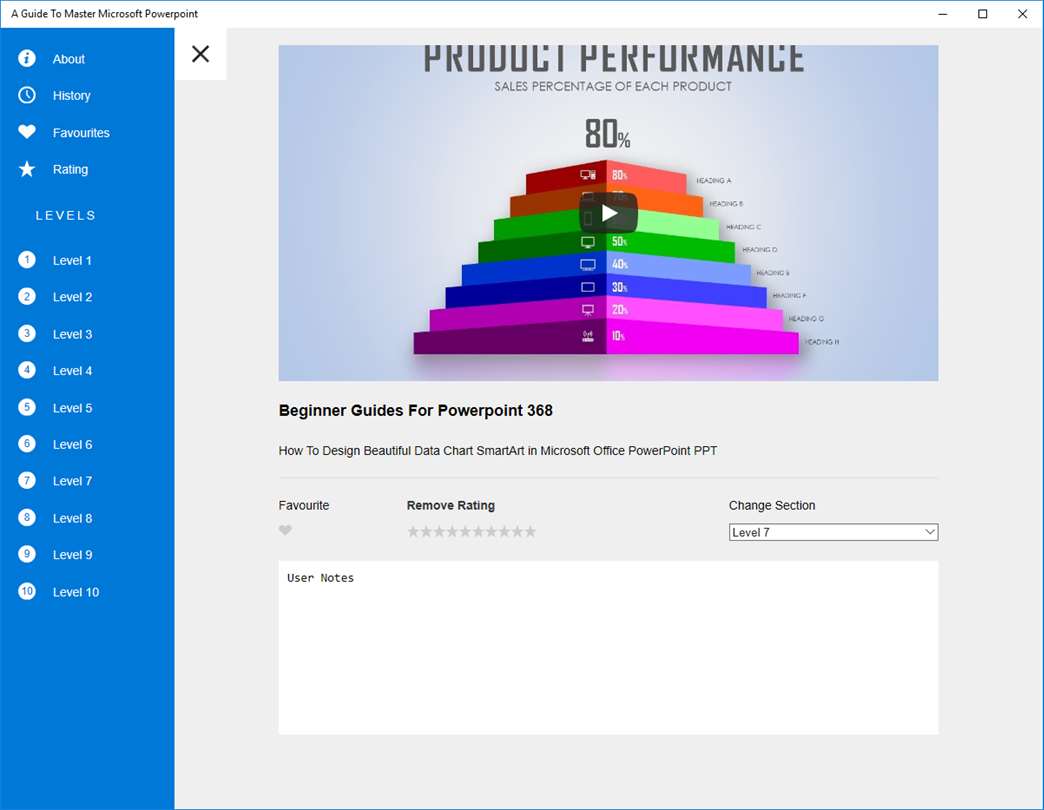The image size is (1044, 810).
Task: Open the History menu item
Action: pyautogui.click(x=72, y=96)
